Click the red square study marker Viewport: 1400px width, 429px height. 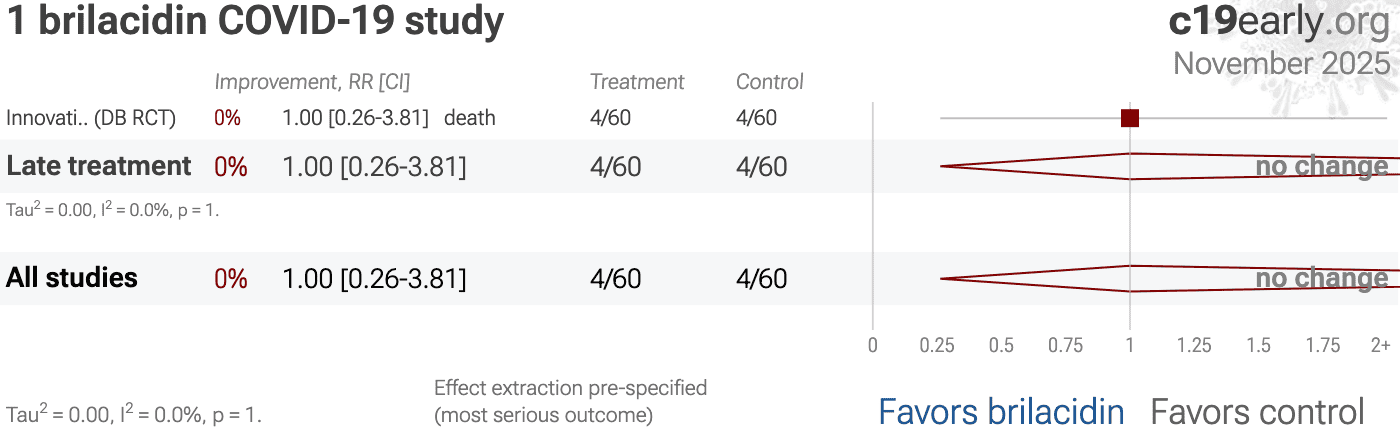(x=1130, y=118)
